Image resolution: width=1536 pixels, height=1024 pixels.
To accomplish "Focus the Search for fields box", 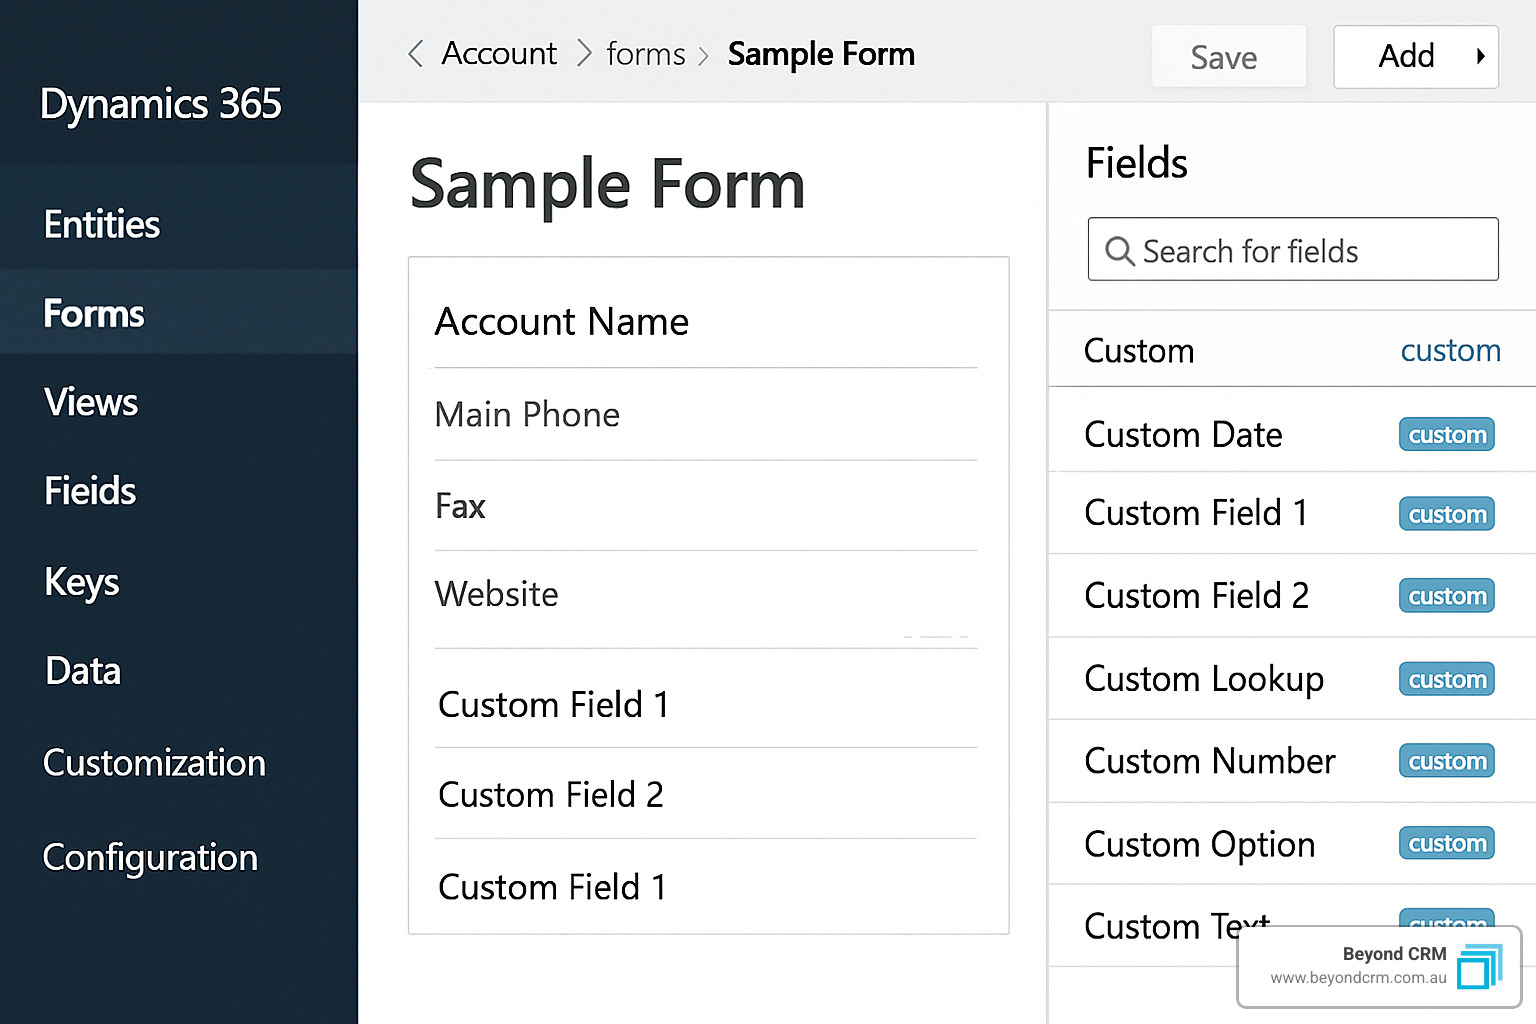I will [1293, 249].
